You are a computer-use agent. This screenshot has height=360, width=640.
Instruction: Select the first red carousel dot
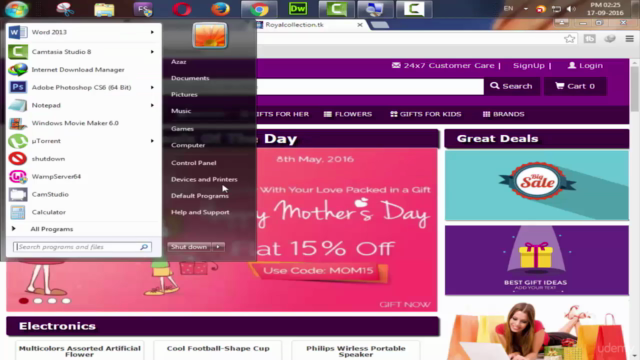pyautogui.click(x=24, y=301)
